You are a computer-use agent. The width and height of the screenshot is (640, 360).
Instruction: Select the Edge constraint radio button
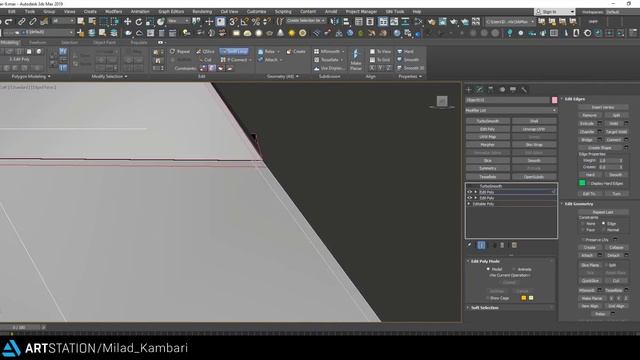click(603, 224)
